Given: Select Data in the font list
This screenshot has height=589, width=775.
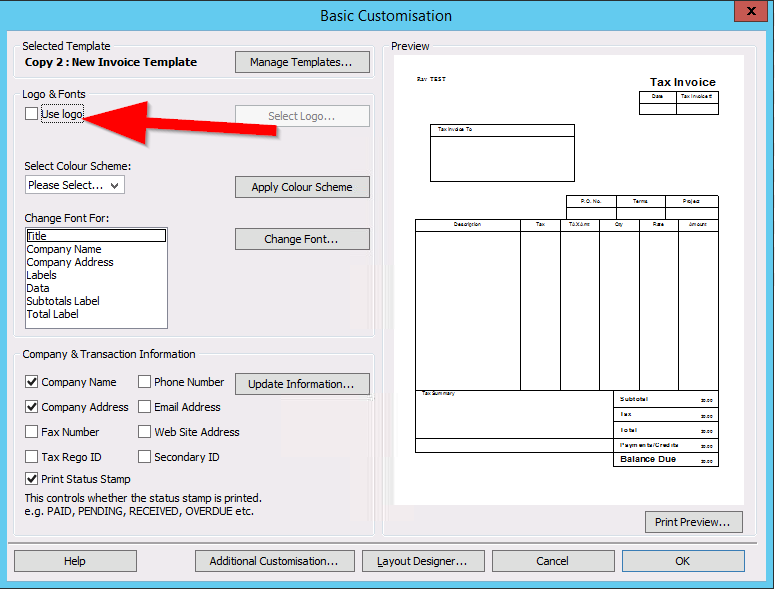Looking at the screenshot, I should pyautogui.click(x=96, y=288).
